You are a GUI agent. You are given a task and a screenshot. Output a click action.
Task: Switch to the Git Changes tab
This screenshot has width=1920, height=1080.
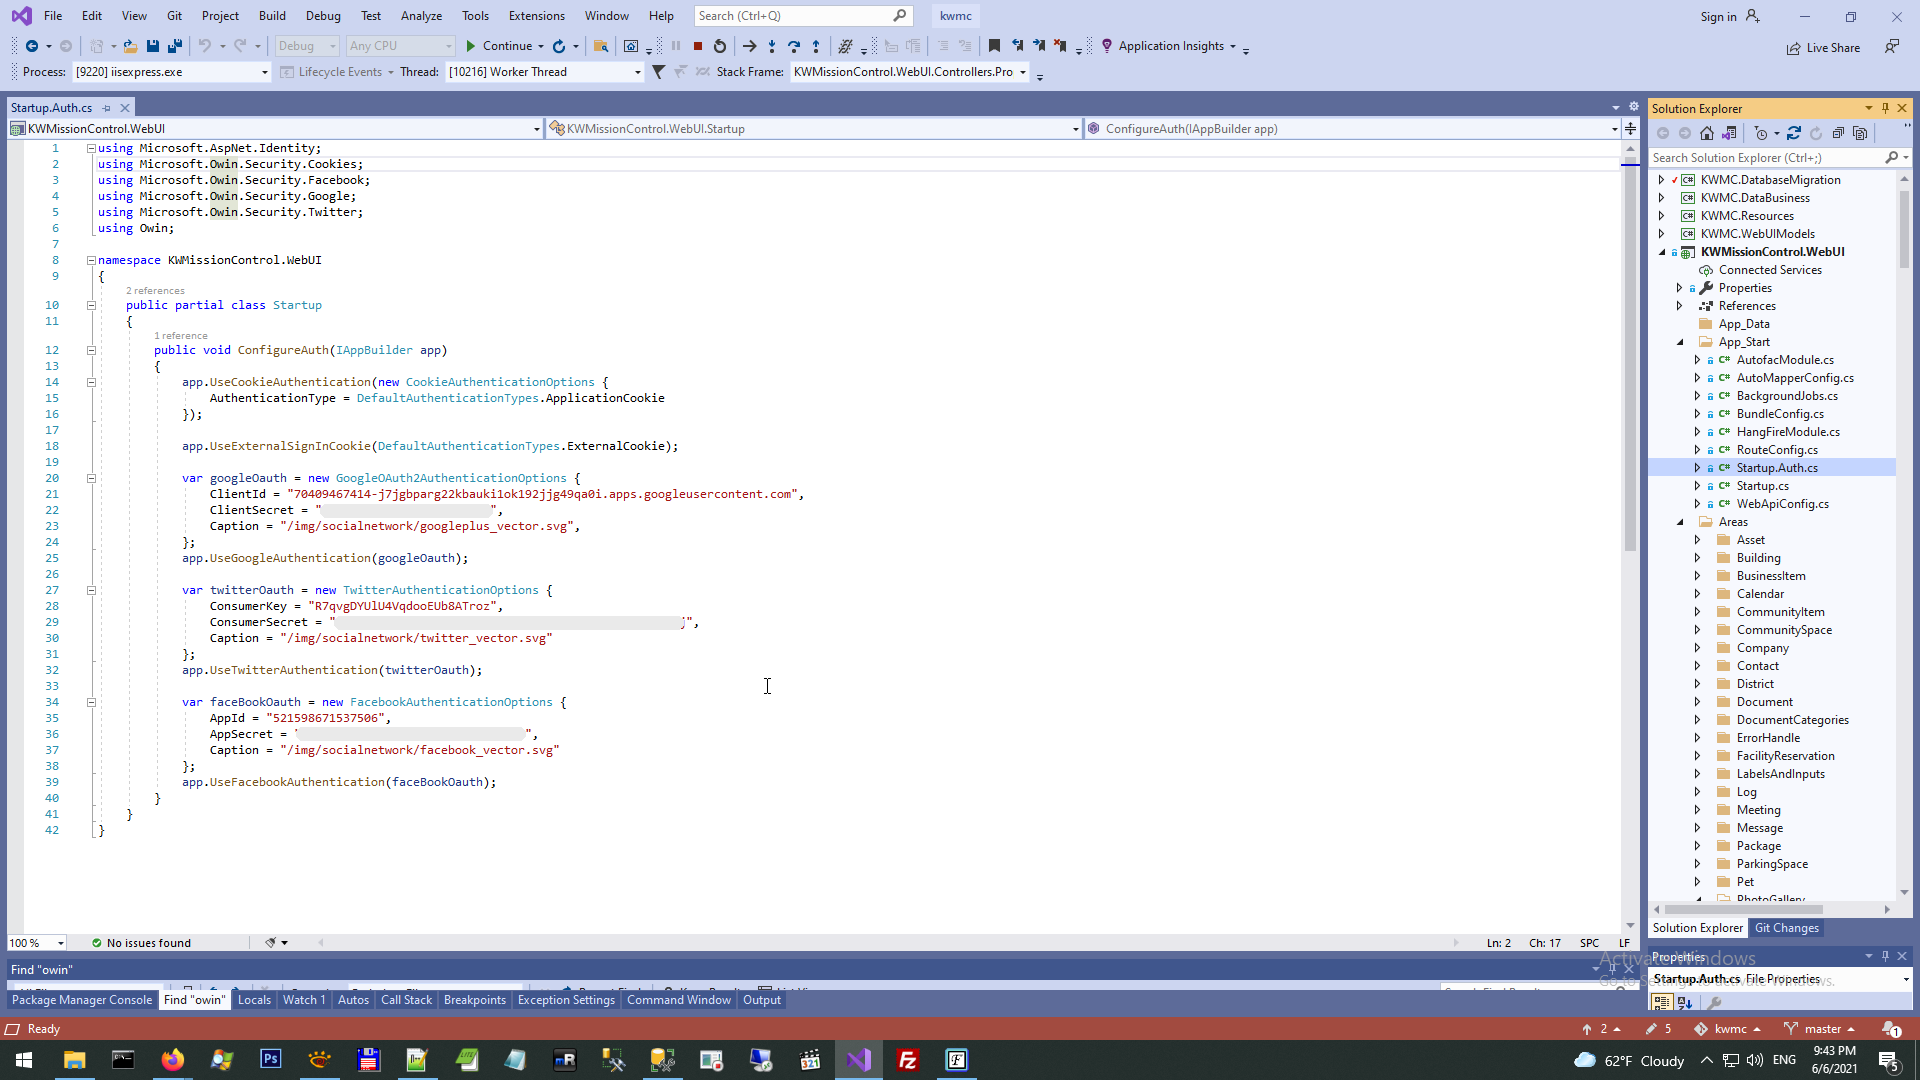[x=1786, y=928]
